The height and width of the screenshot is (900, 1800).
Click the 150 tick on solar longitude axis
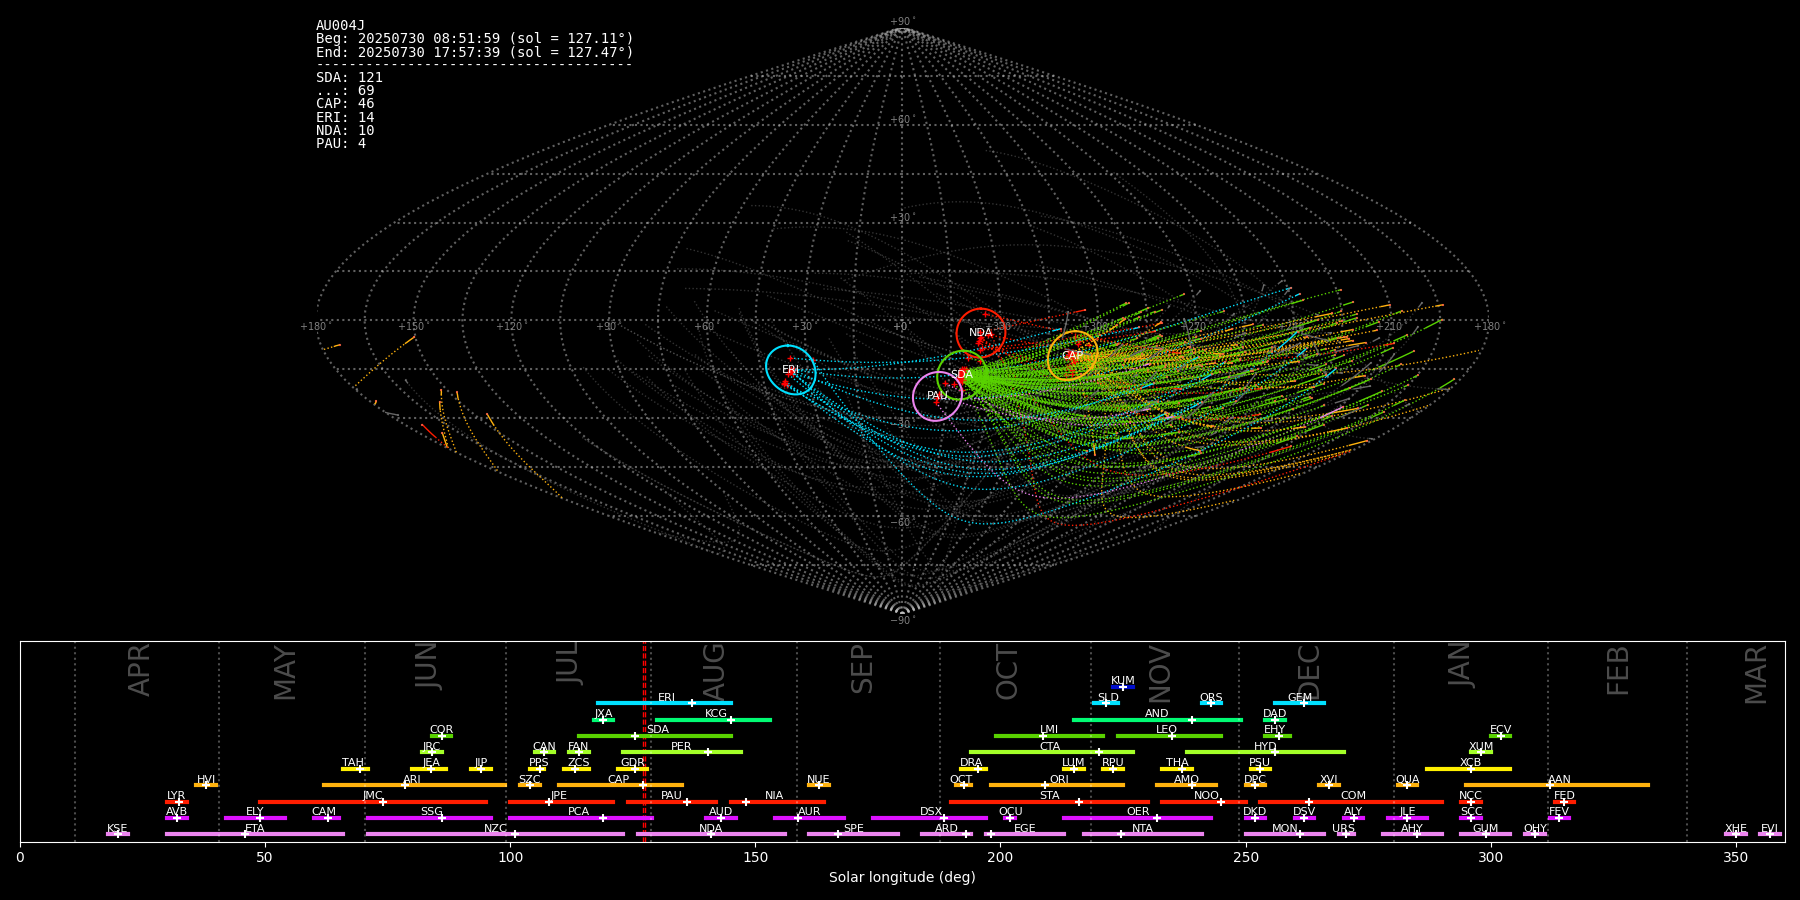coord(755,857)
